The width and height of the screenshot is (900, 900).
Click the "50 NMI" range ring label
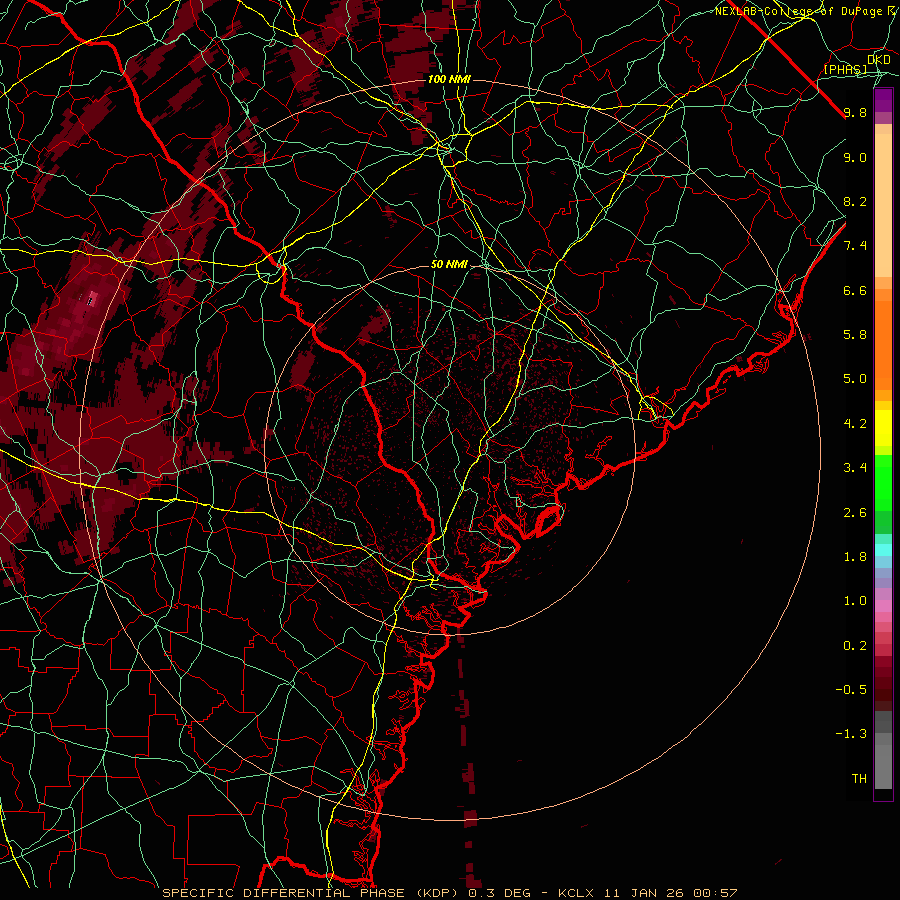tap(449, 265)
